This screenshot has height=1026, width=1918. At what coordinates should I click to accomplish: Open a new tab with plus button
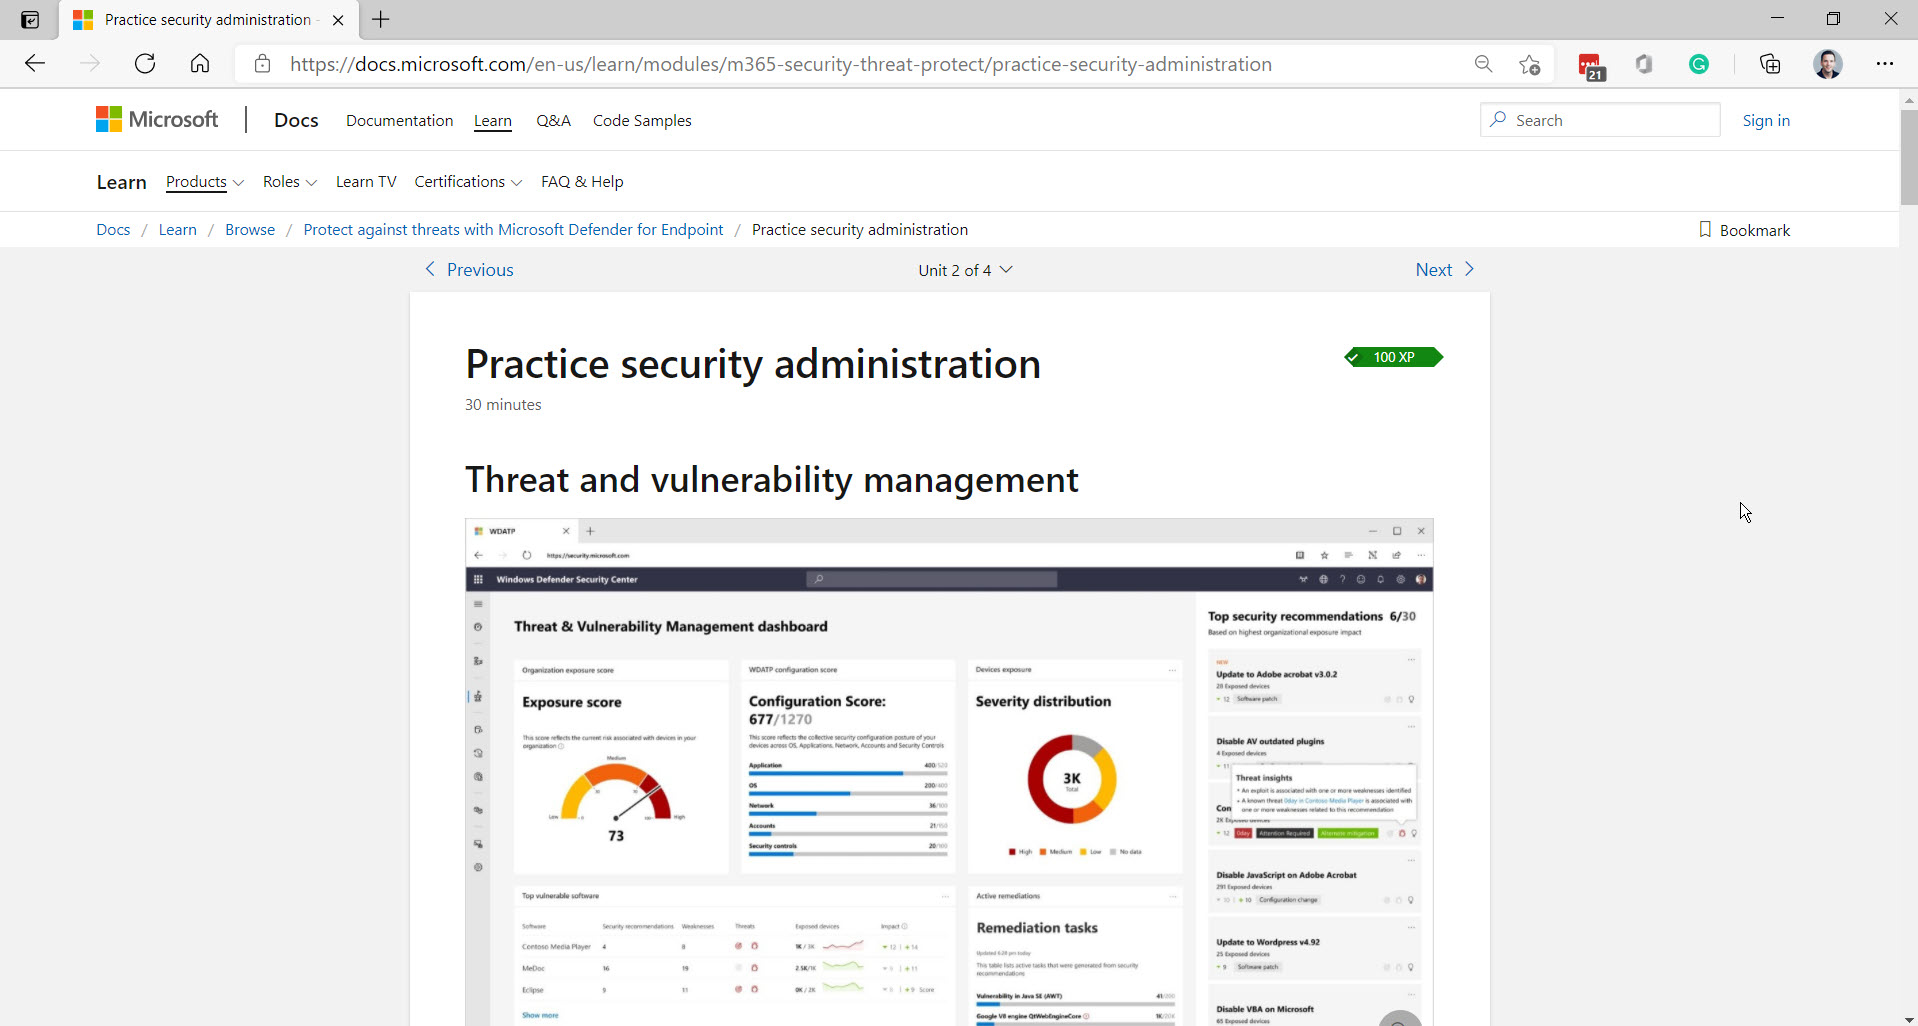[381, 19]
